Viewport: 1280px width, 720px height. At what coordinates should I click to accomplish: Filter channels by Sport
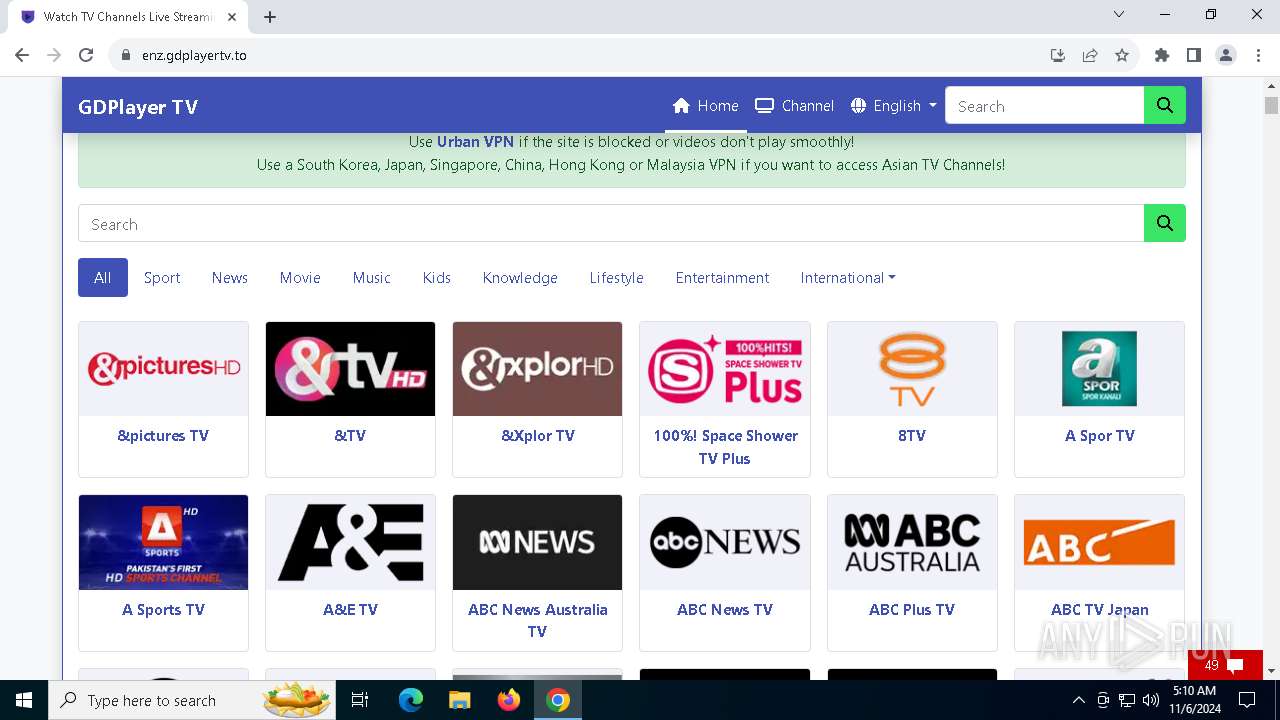162,277
